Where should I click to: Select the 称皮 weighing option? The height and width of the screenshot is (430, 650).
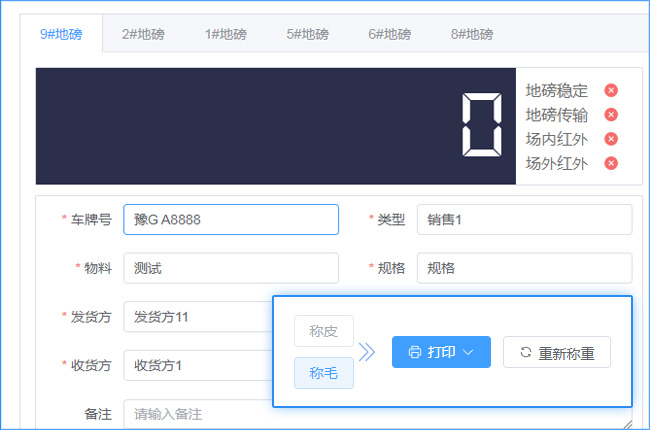(323, 331)
